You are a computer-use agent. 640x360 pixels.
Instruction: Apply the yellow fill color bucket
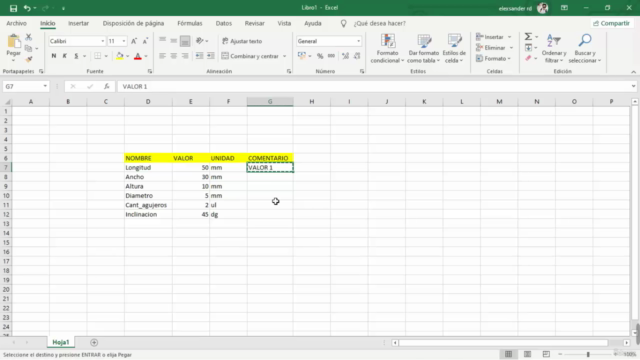pyautogui.click(x=120, y=56)
